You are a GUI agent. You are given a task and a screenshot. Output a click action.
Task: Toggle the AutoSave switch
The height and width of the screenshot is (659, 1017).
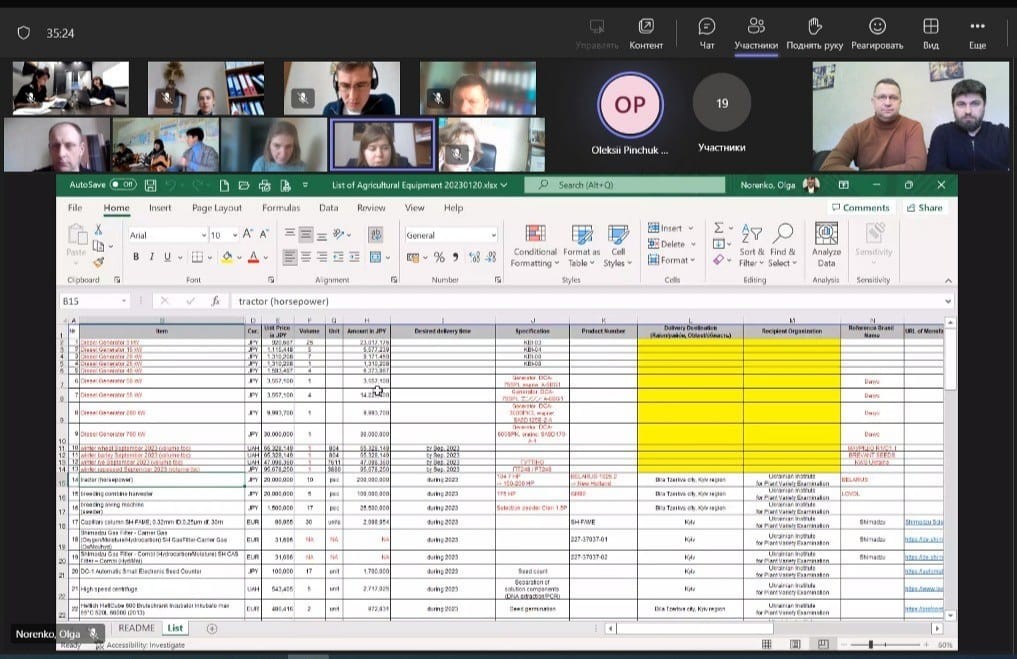[x=123, y=185]
